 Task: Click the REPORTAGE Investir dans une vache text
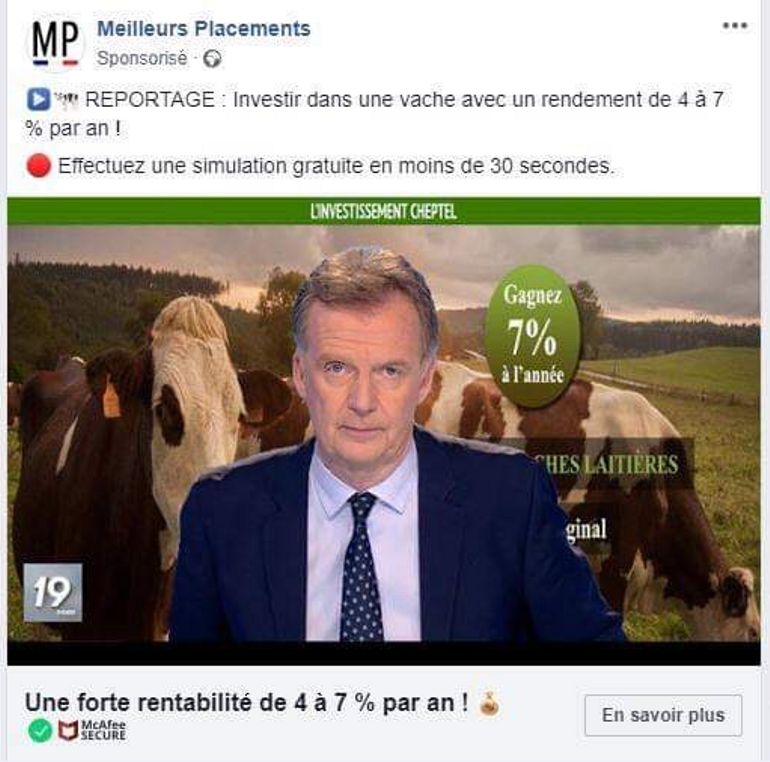(x=375, y=114)
